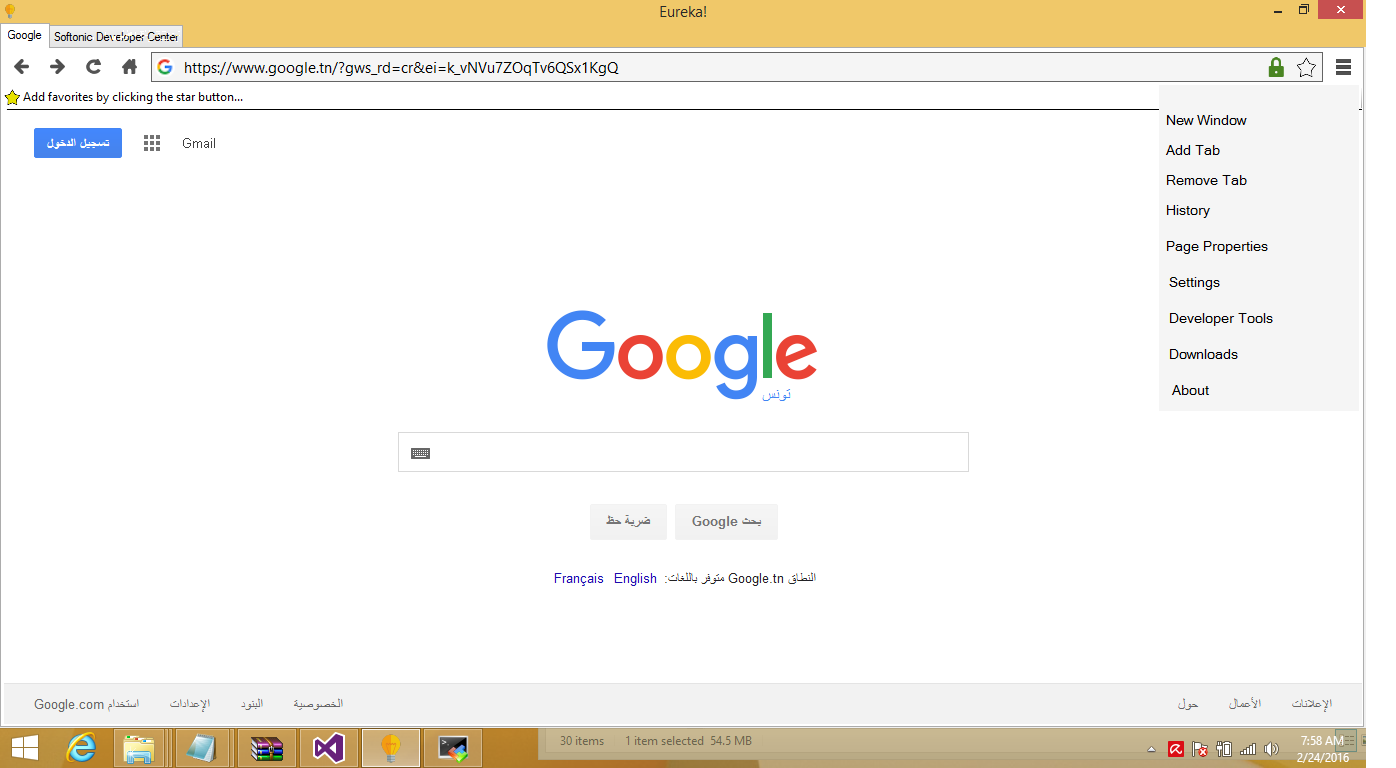Open the 'الخصوصية' footer link
1396x768 pixels.
click(318, 704)
